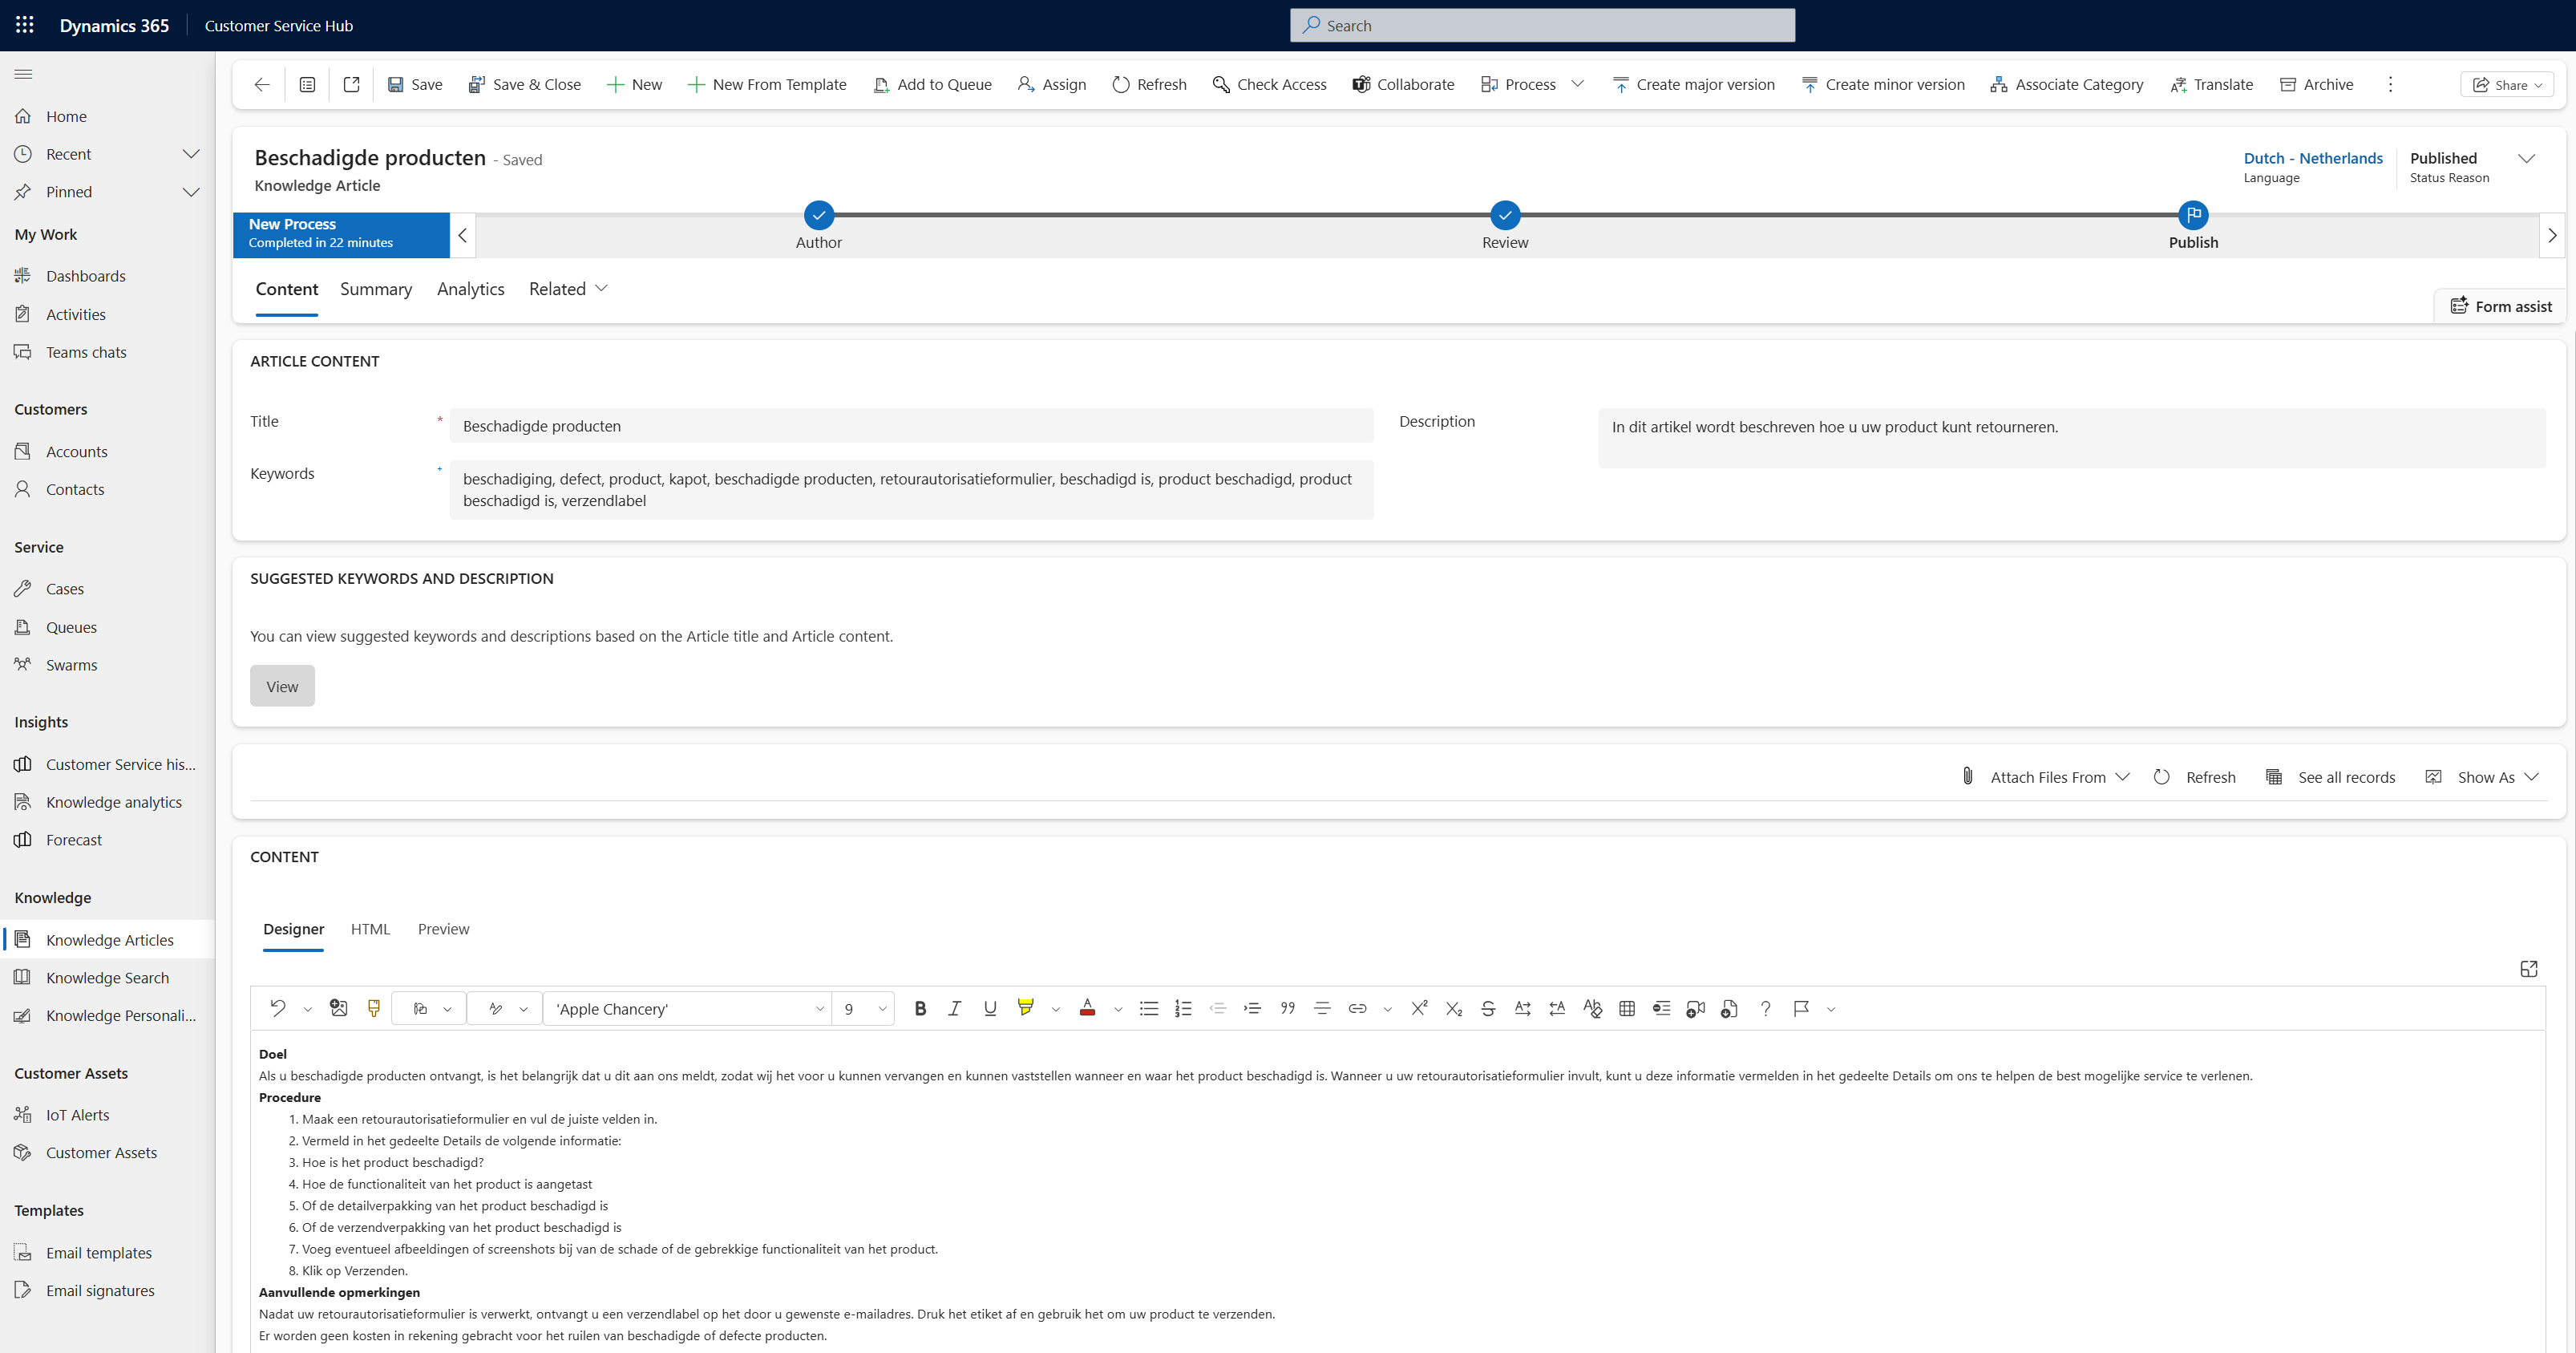
Task: Open Knowledge Search in the sidebar
Action: coord(107,977)
